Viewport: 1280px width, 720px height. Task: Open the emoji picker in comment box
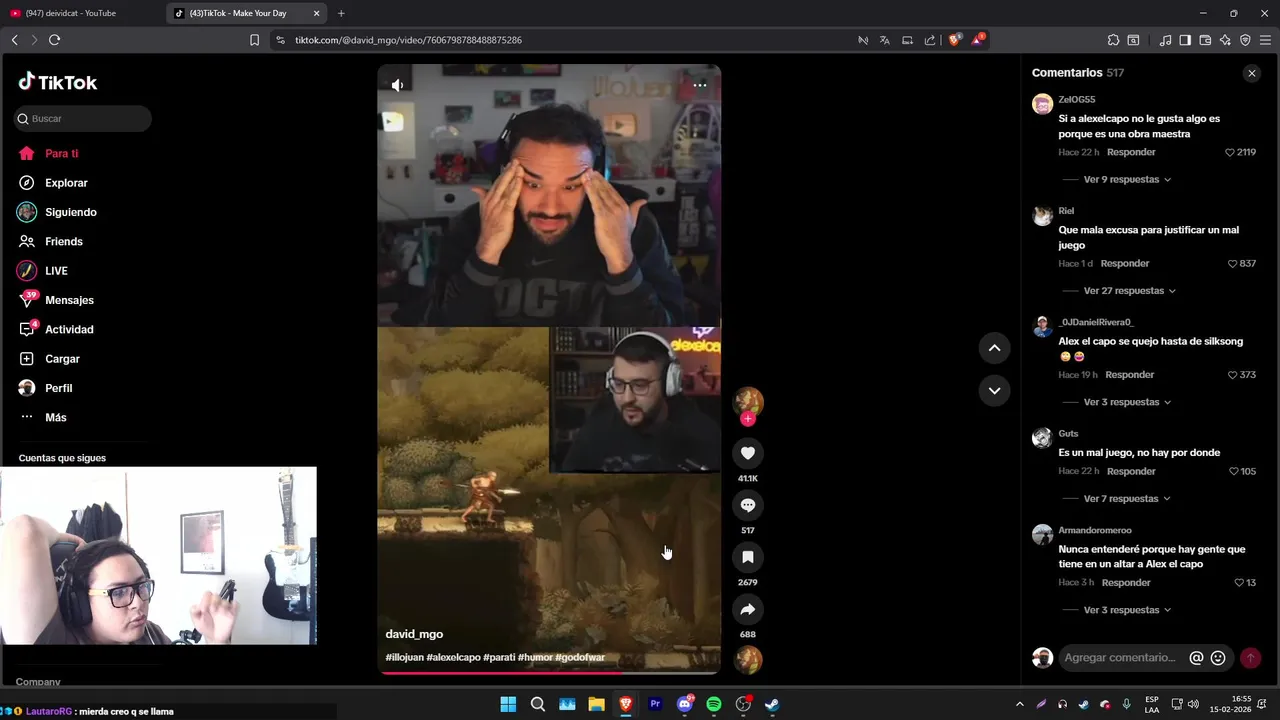point(1218,658)
